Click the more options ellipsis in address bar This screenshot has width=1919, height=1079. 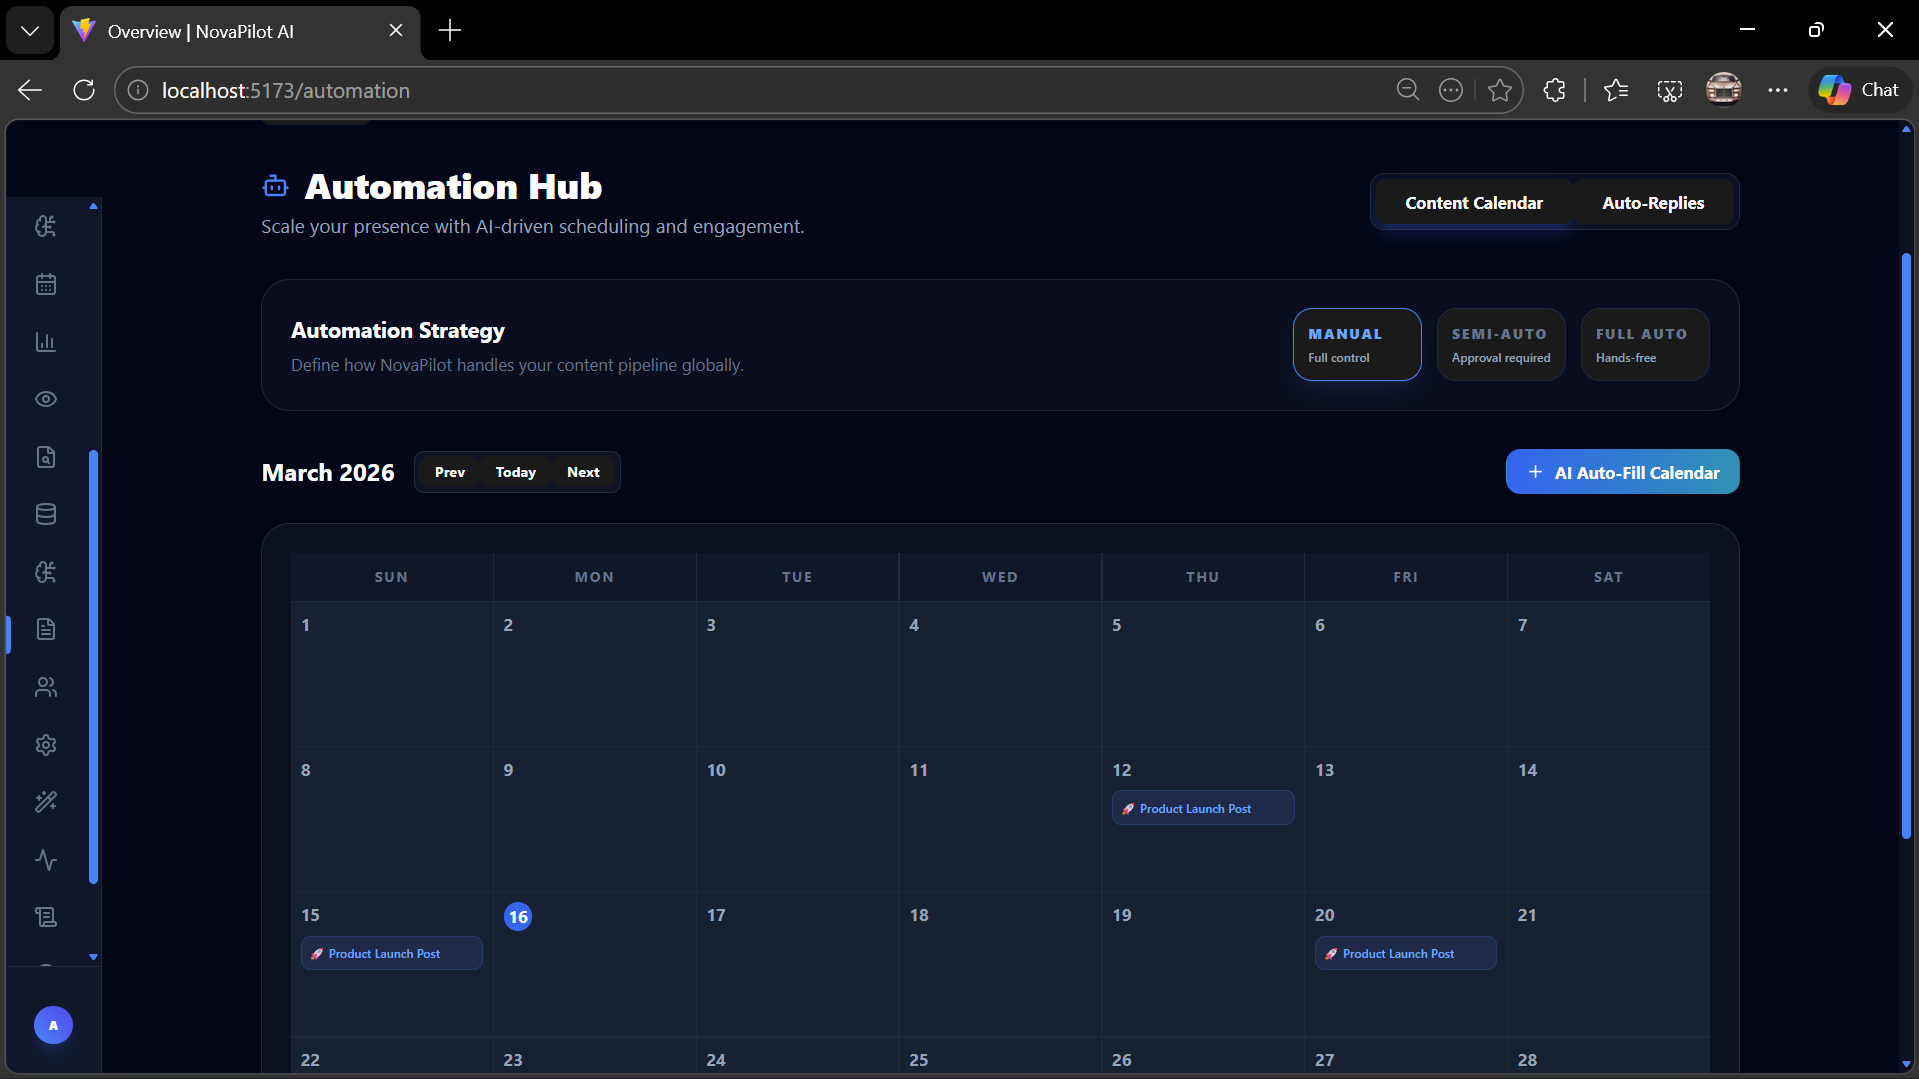(x=1451, y=90)
